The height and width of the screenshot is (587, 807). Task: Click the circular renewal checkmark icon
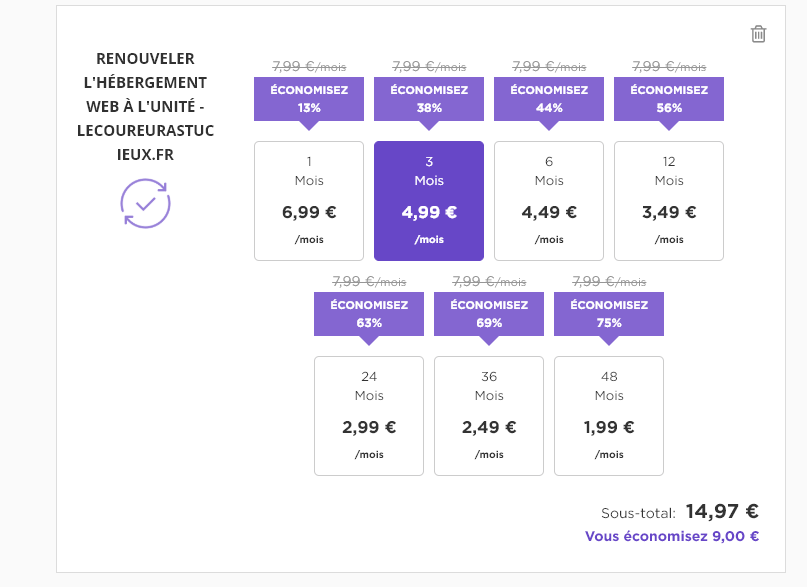click(146, 203)
